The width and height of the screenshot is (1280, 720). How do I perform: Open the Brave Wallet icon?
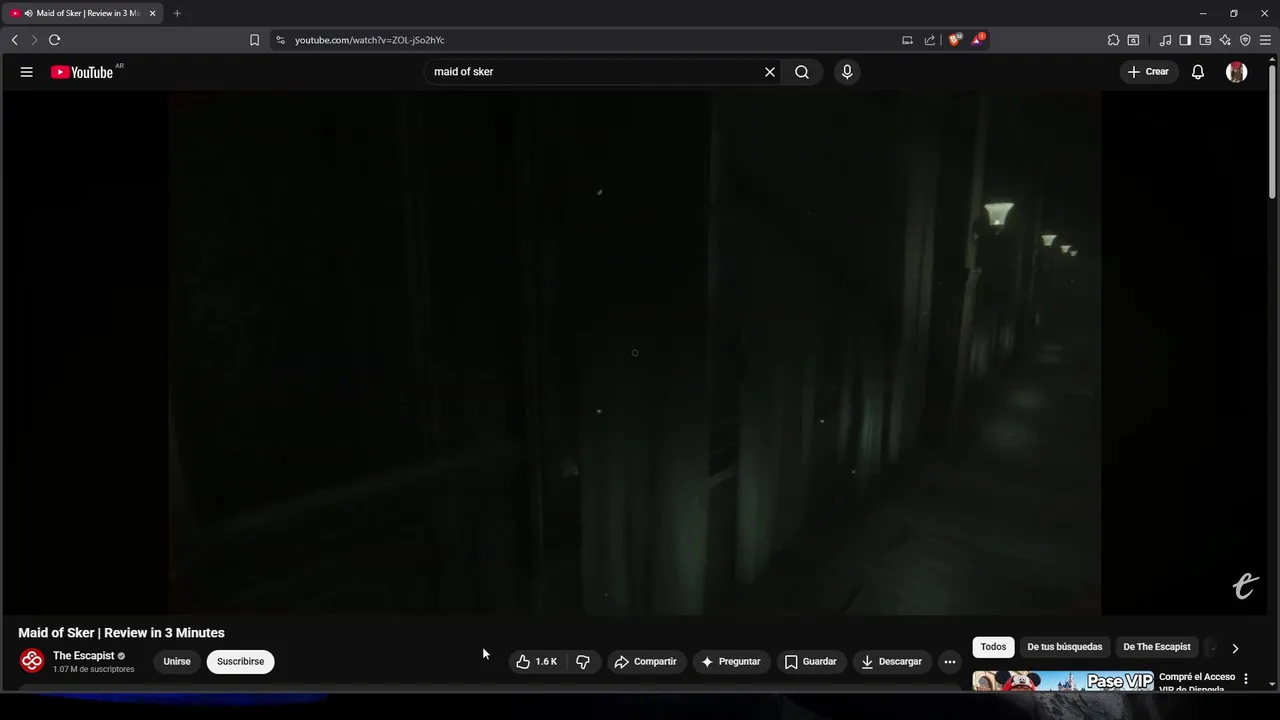[x=1205, y=40]
